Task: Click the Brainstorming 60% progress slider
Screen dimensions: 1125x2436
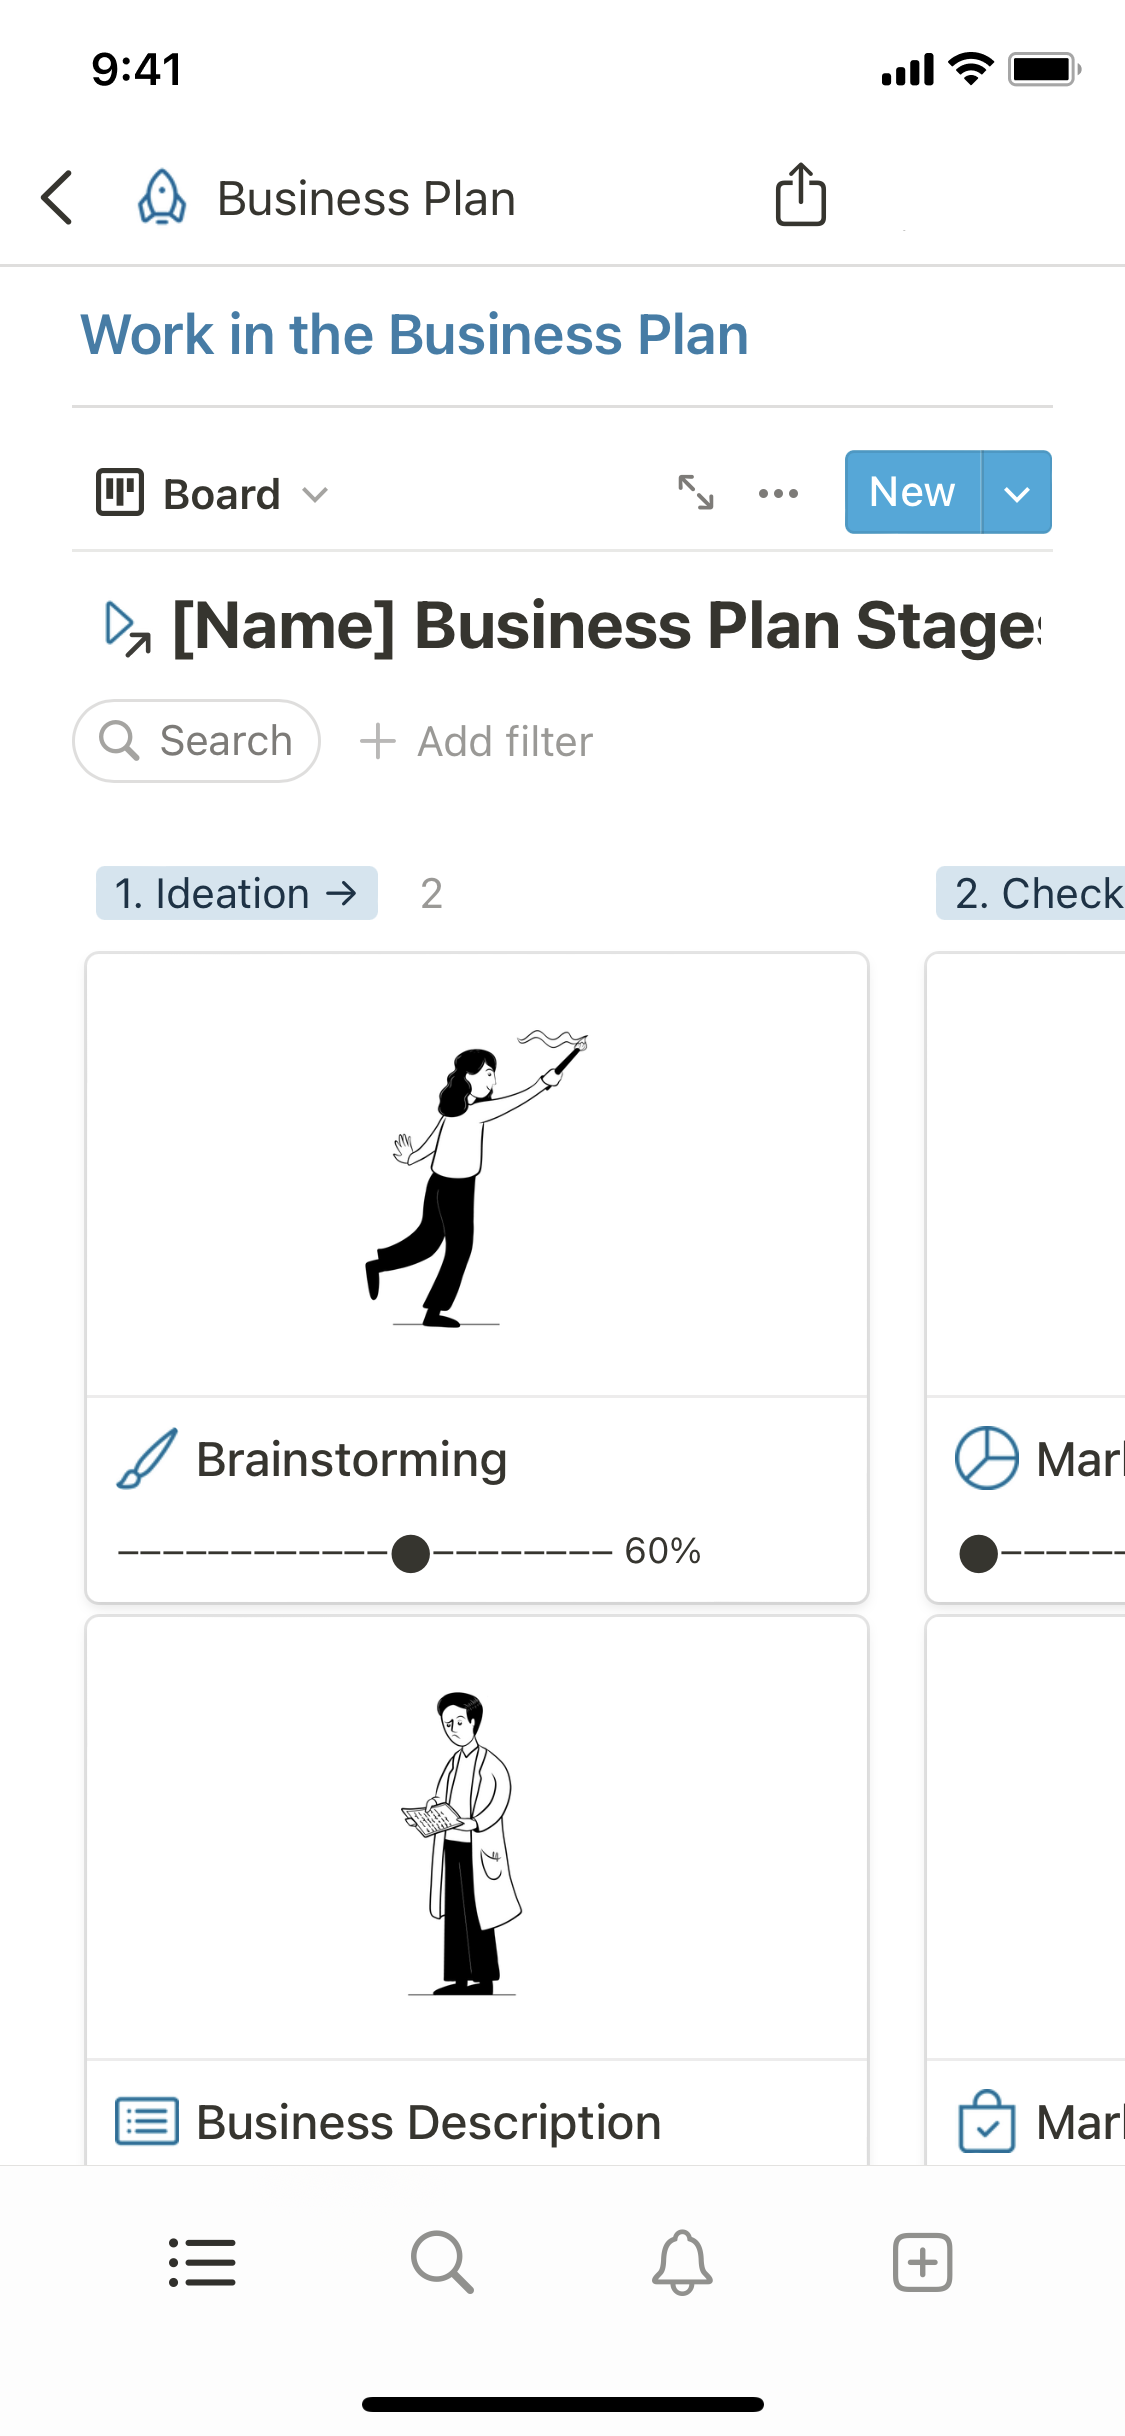Action: 410,1553
